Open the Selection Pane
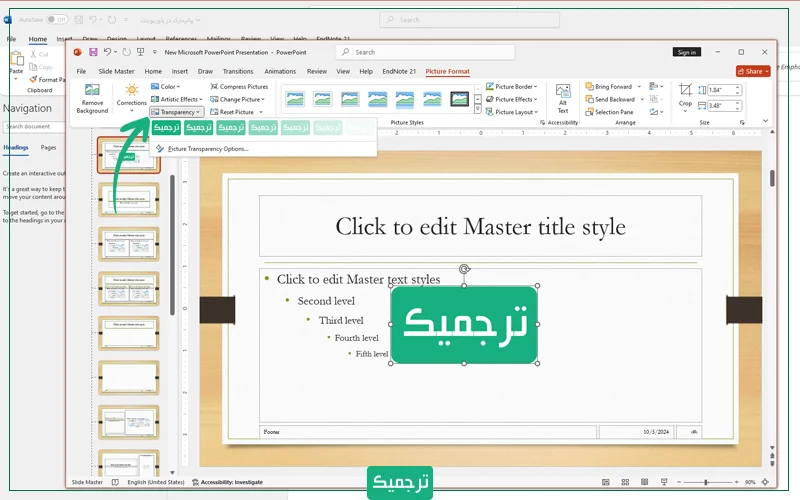The height and width of the screenshot is (500, 800). click(x=610, y=112)
